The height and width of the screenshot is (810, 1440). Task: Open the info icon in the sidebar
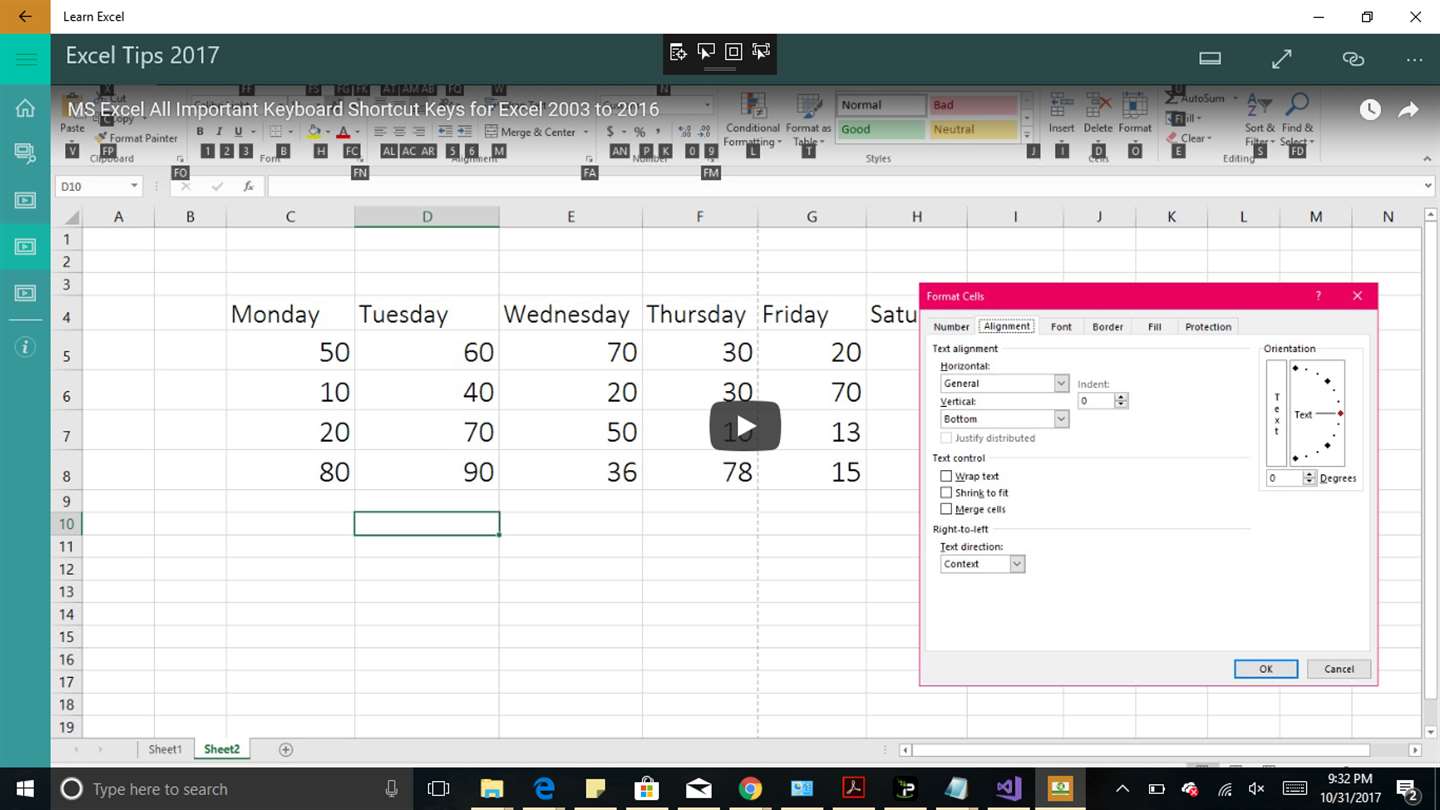coord(25,347)
